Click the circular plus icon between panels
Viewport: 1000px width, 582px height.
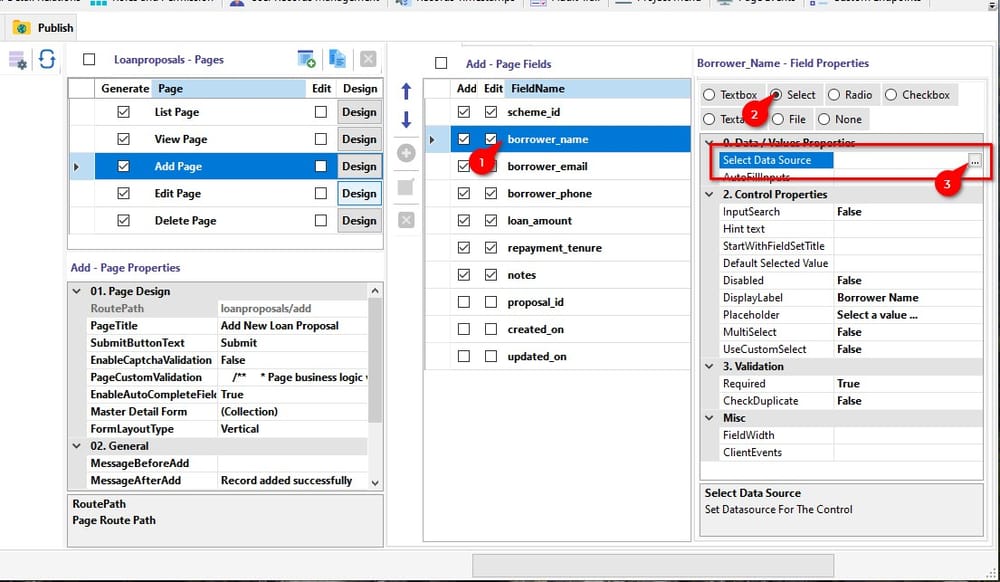coord(406,154)
